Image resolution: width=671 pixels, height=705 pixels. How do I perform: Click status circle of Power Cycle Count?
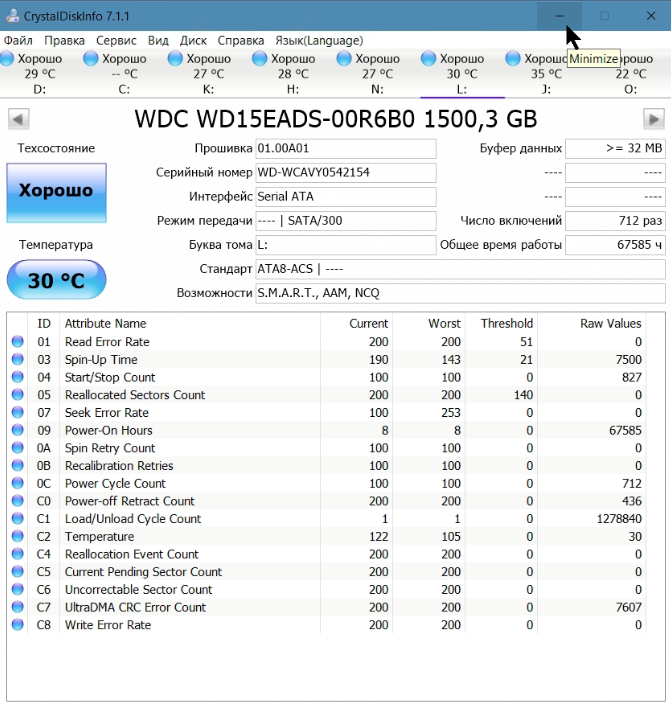(x=18, y=483)
